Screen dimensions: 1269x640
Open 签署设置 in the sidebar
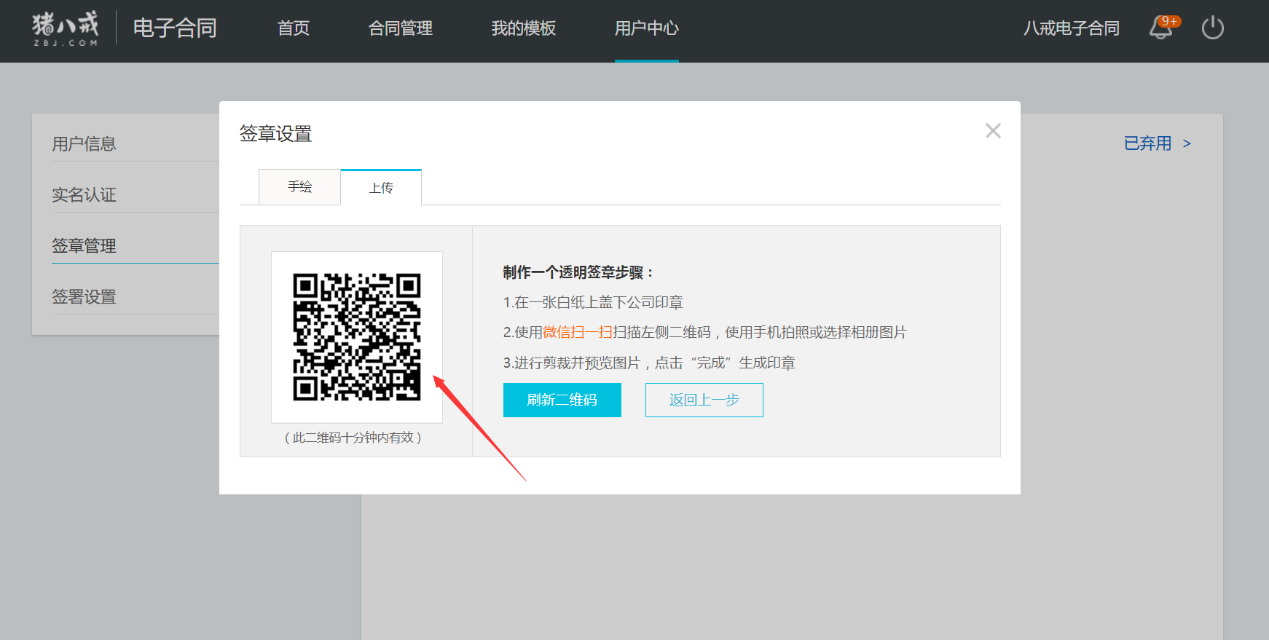(x=84, y=297)
